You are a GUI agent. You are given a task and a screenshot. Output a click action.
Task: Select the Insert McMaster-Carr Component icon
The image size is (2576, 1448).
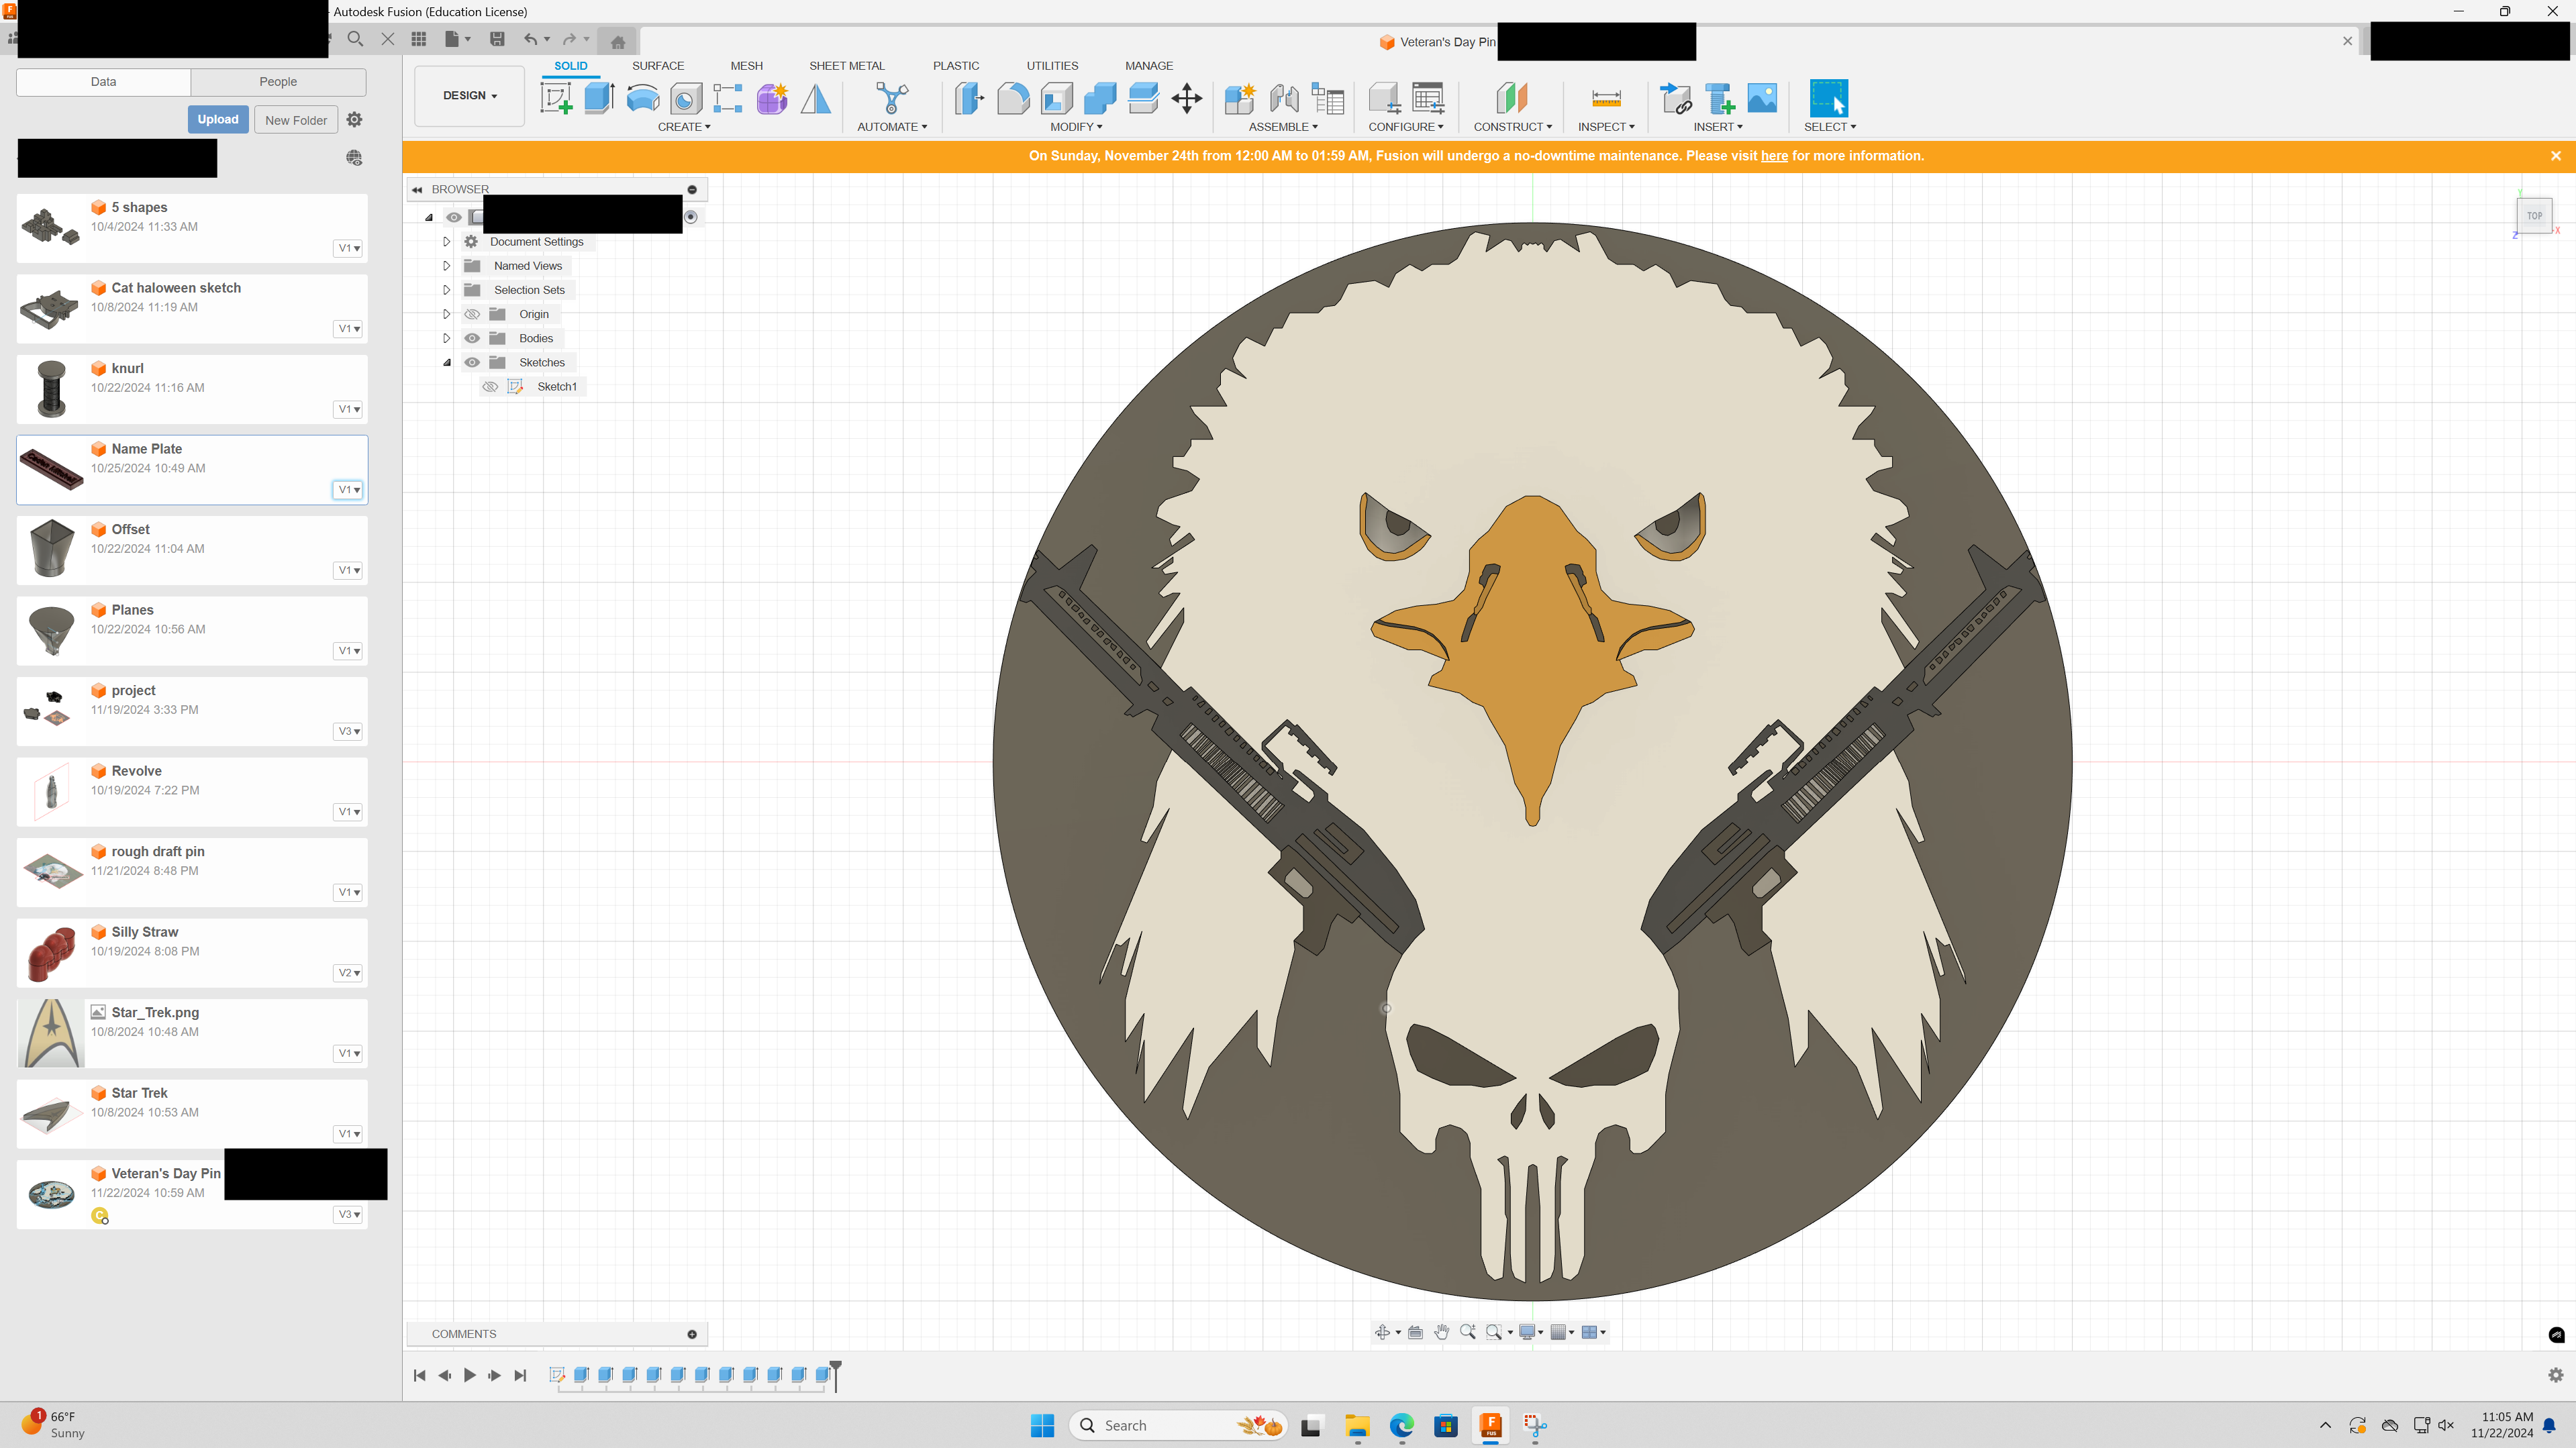[1720, 98]
